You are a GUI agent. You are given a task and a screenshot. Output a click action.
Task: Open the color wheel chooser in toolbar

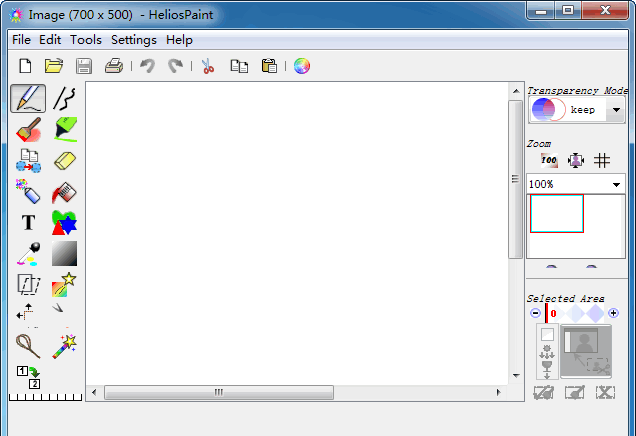(301, 66)
